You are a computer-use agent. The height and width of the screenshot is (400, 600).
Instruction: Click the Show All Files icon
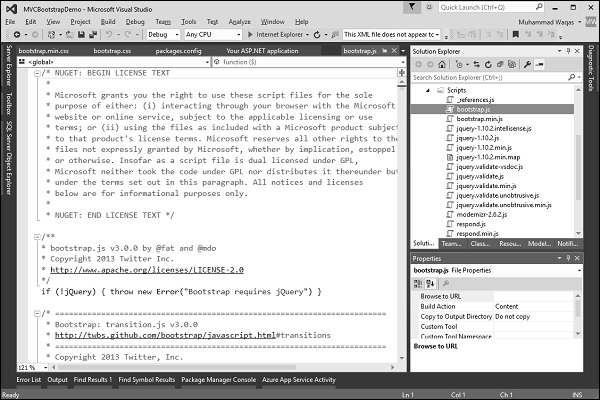pyautogui.click(x=512, y=64)
